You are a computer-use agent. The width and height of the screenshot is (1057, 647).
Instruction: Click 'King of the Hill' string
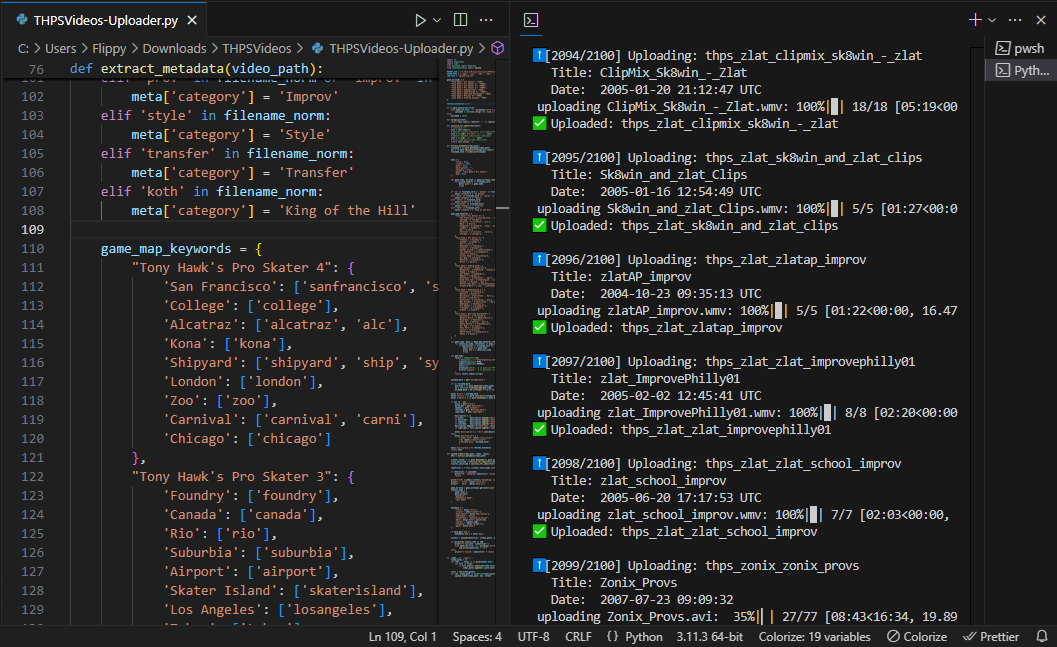coord(347,211)
